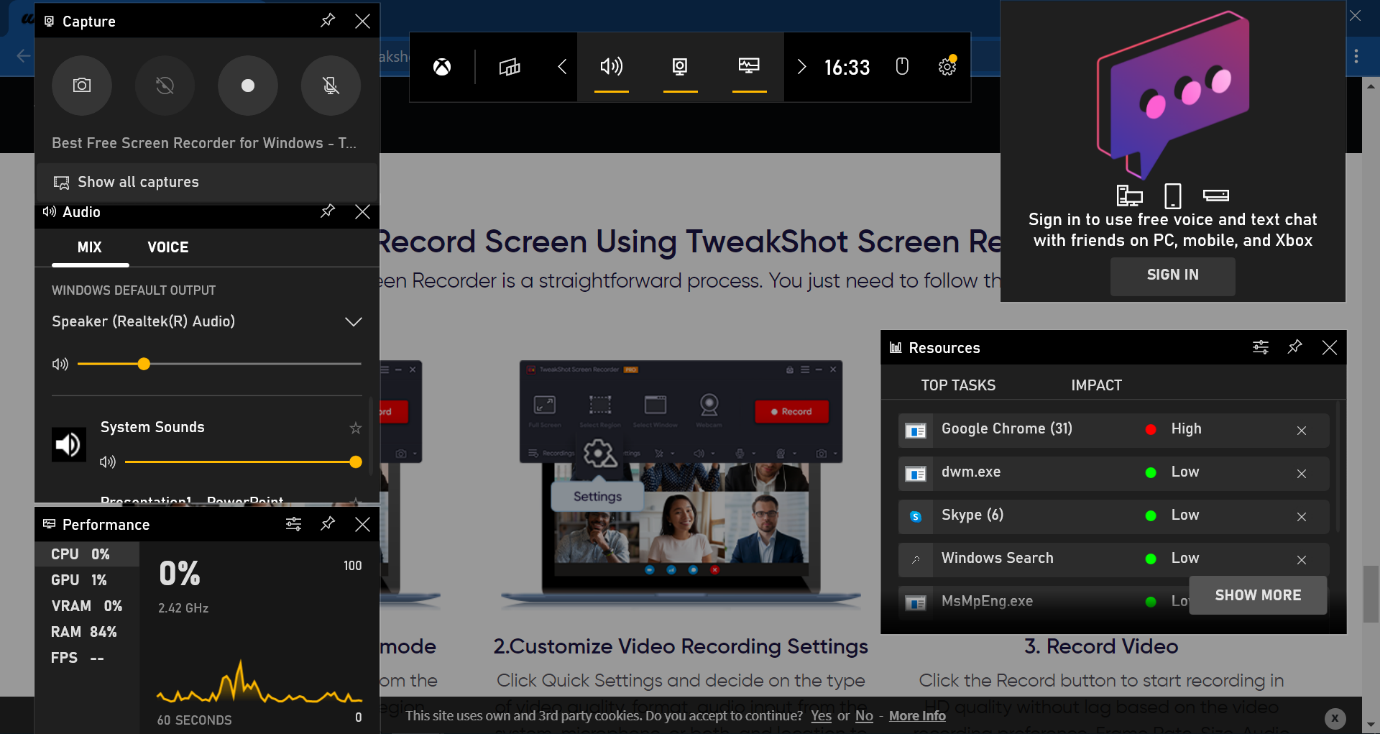The image size is (1380, 734).
Task: Show more widgets with right chevron
Action: (x=801, y=67)
